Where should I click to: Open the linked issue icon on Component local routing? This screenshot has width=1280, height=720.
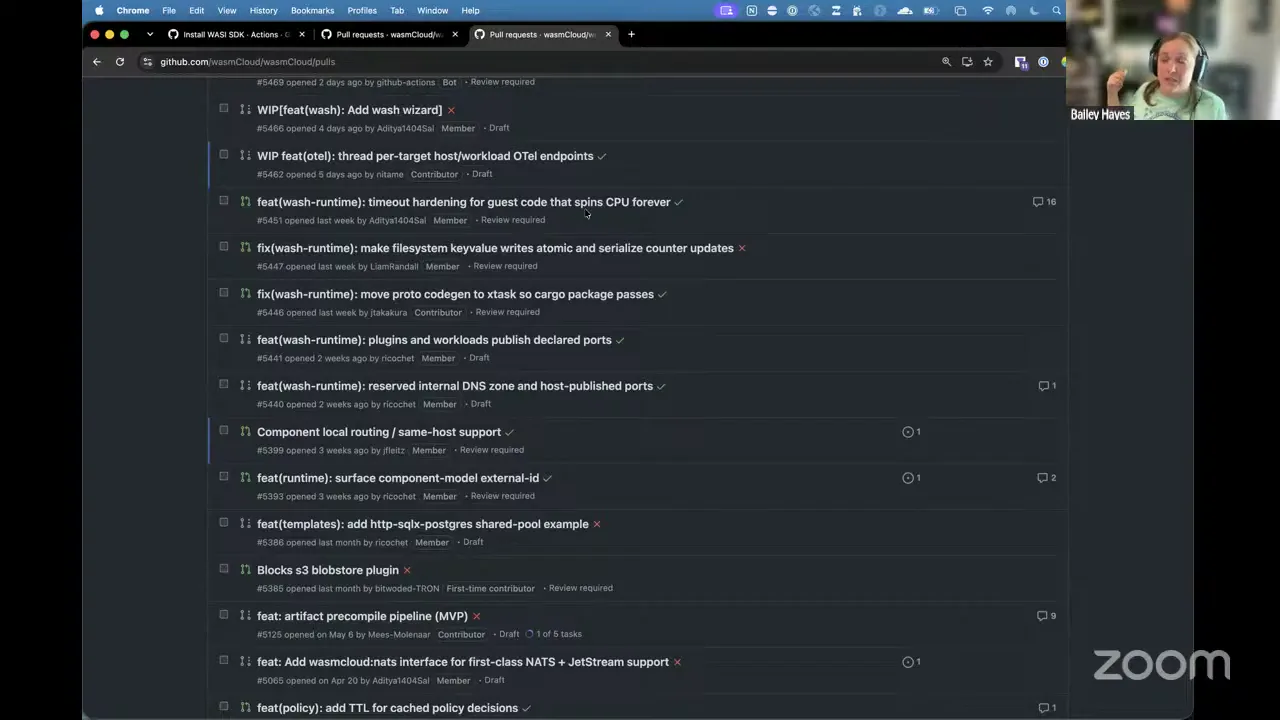[x=911, y=432]
